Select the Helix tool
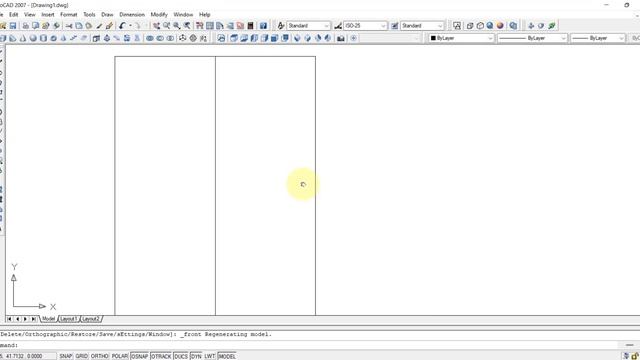 click(x=73, y=38)
